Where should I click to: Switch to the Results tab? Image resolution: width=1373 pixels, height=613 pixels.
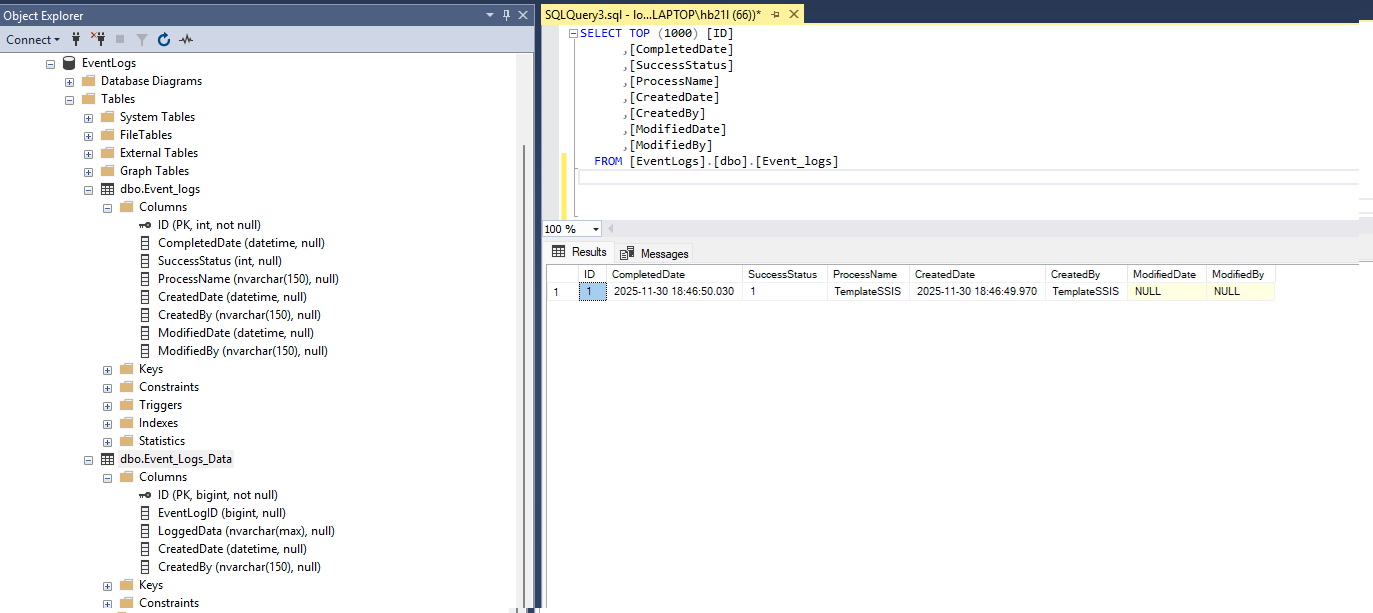pyautogui.click(x=580, y=252)
